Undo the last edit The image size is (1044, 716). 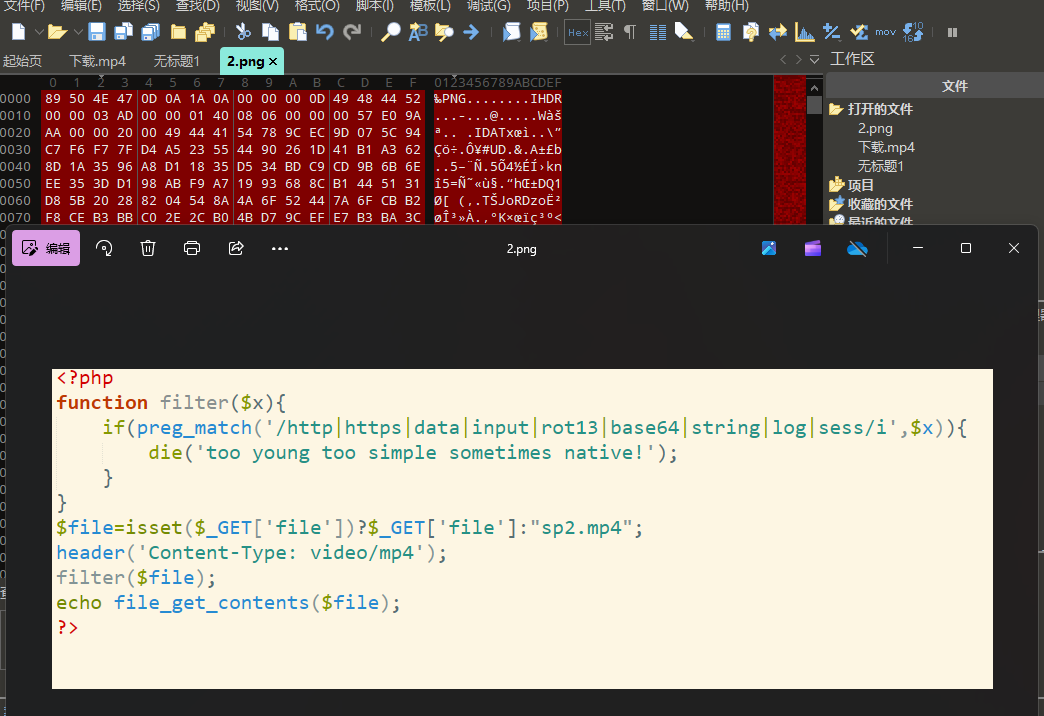pyautogui.click(x=325, y=31)
